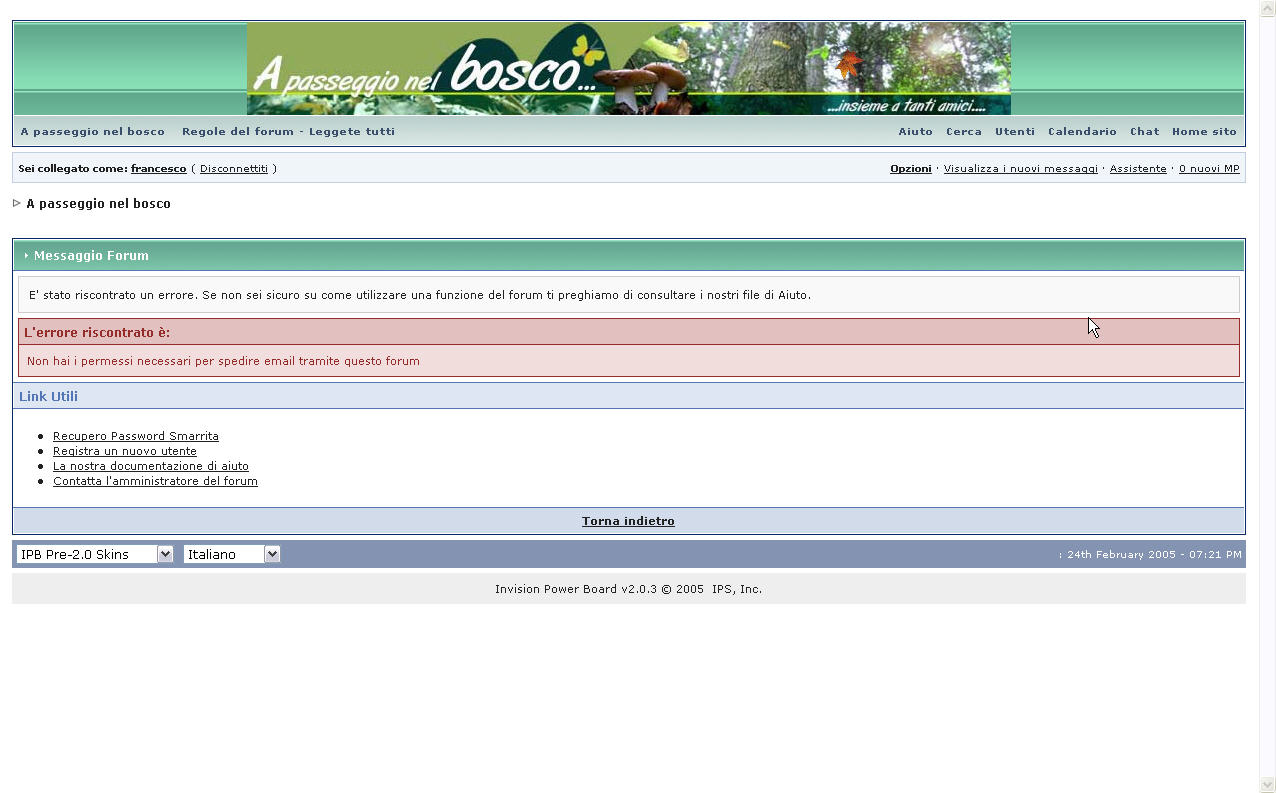This screenshot has width=1276, height=793.
Task: Open Opzioni user settings
Action: pos(910,169)
